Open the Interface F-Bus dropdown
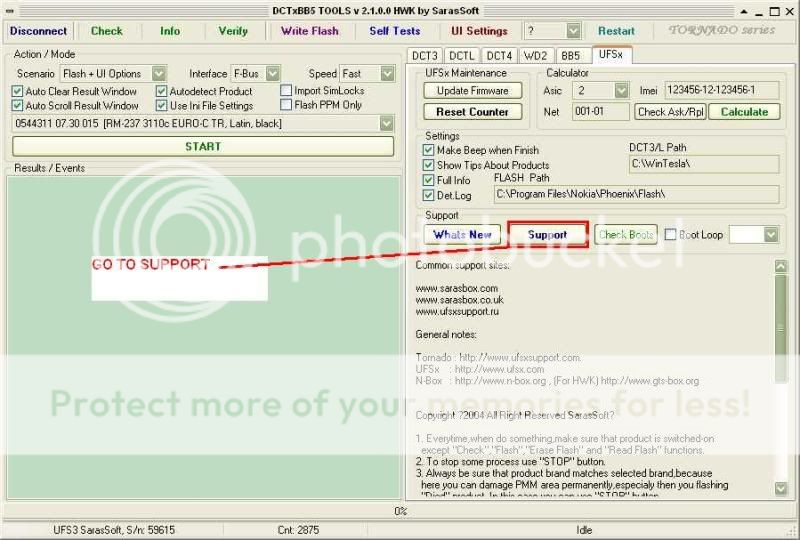Viewport: 800px width, 540px height. coord(273,73)
